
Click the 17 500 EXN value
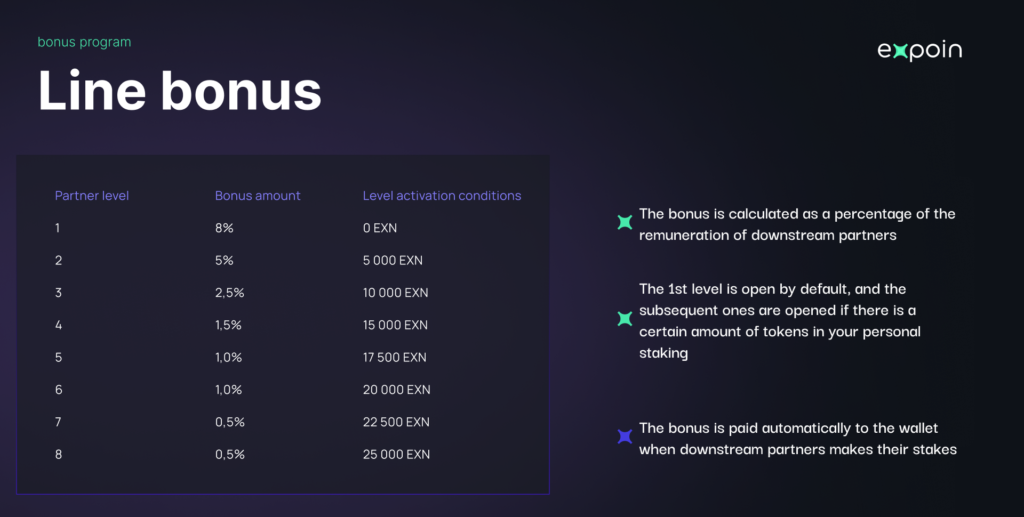[x=394, y=357]
